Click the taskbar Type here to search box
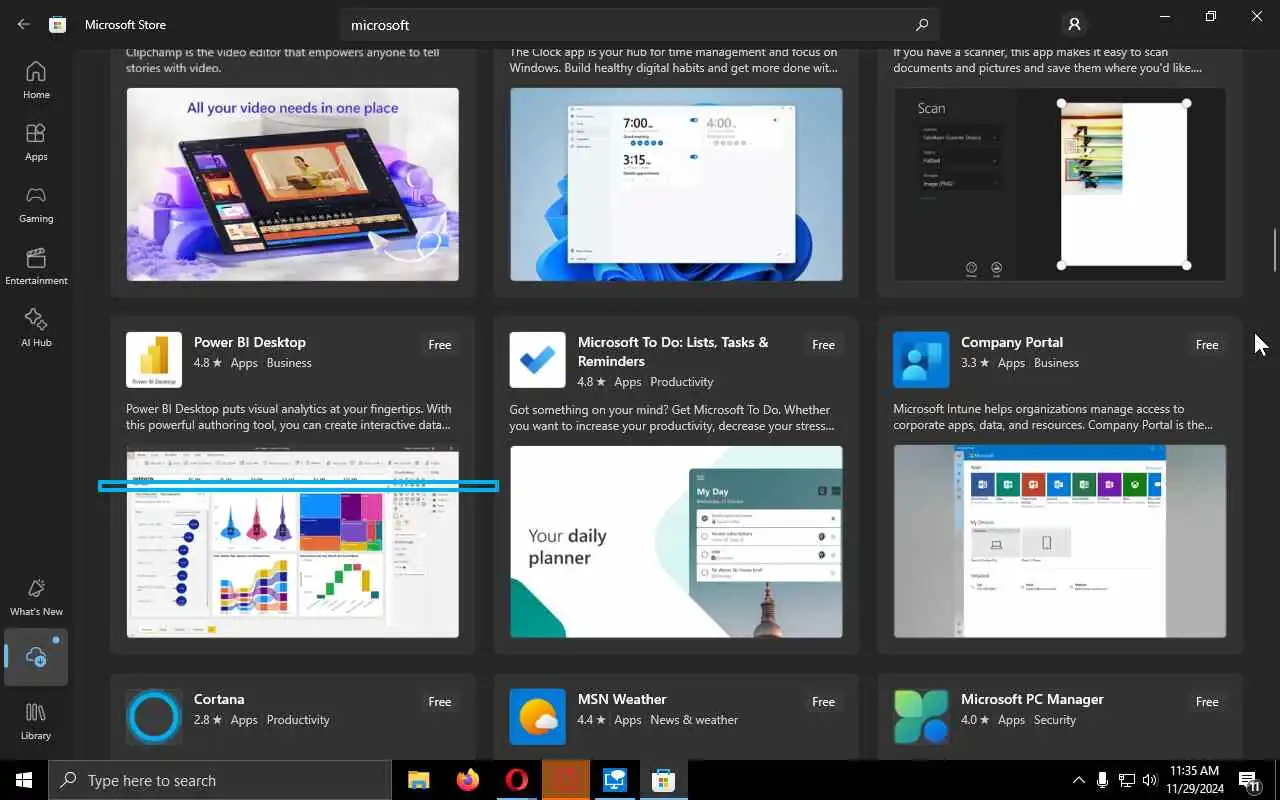 point(220,780)
